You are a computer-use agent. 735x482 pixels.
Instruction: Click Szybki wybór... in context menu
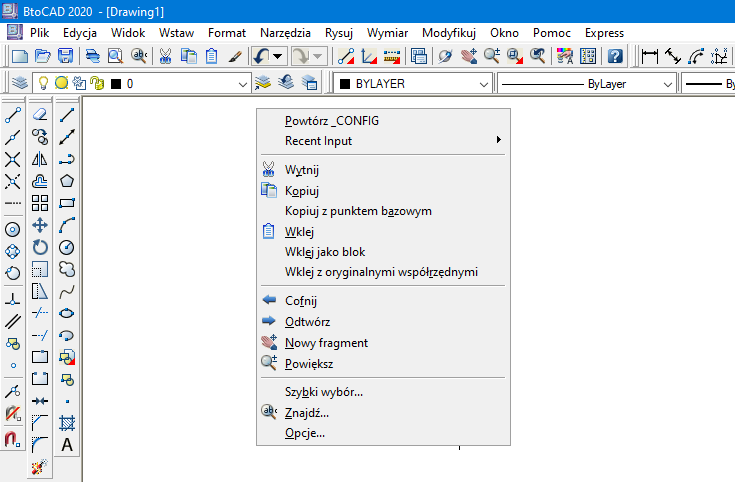(x=324, y=392)
